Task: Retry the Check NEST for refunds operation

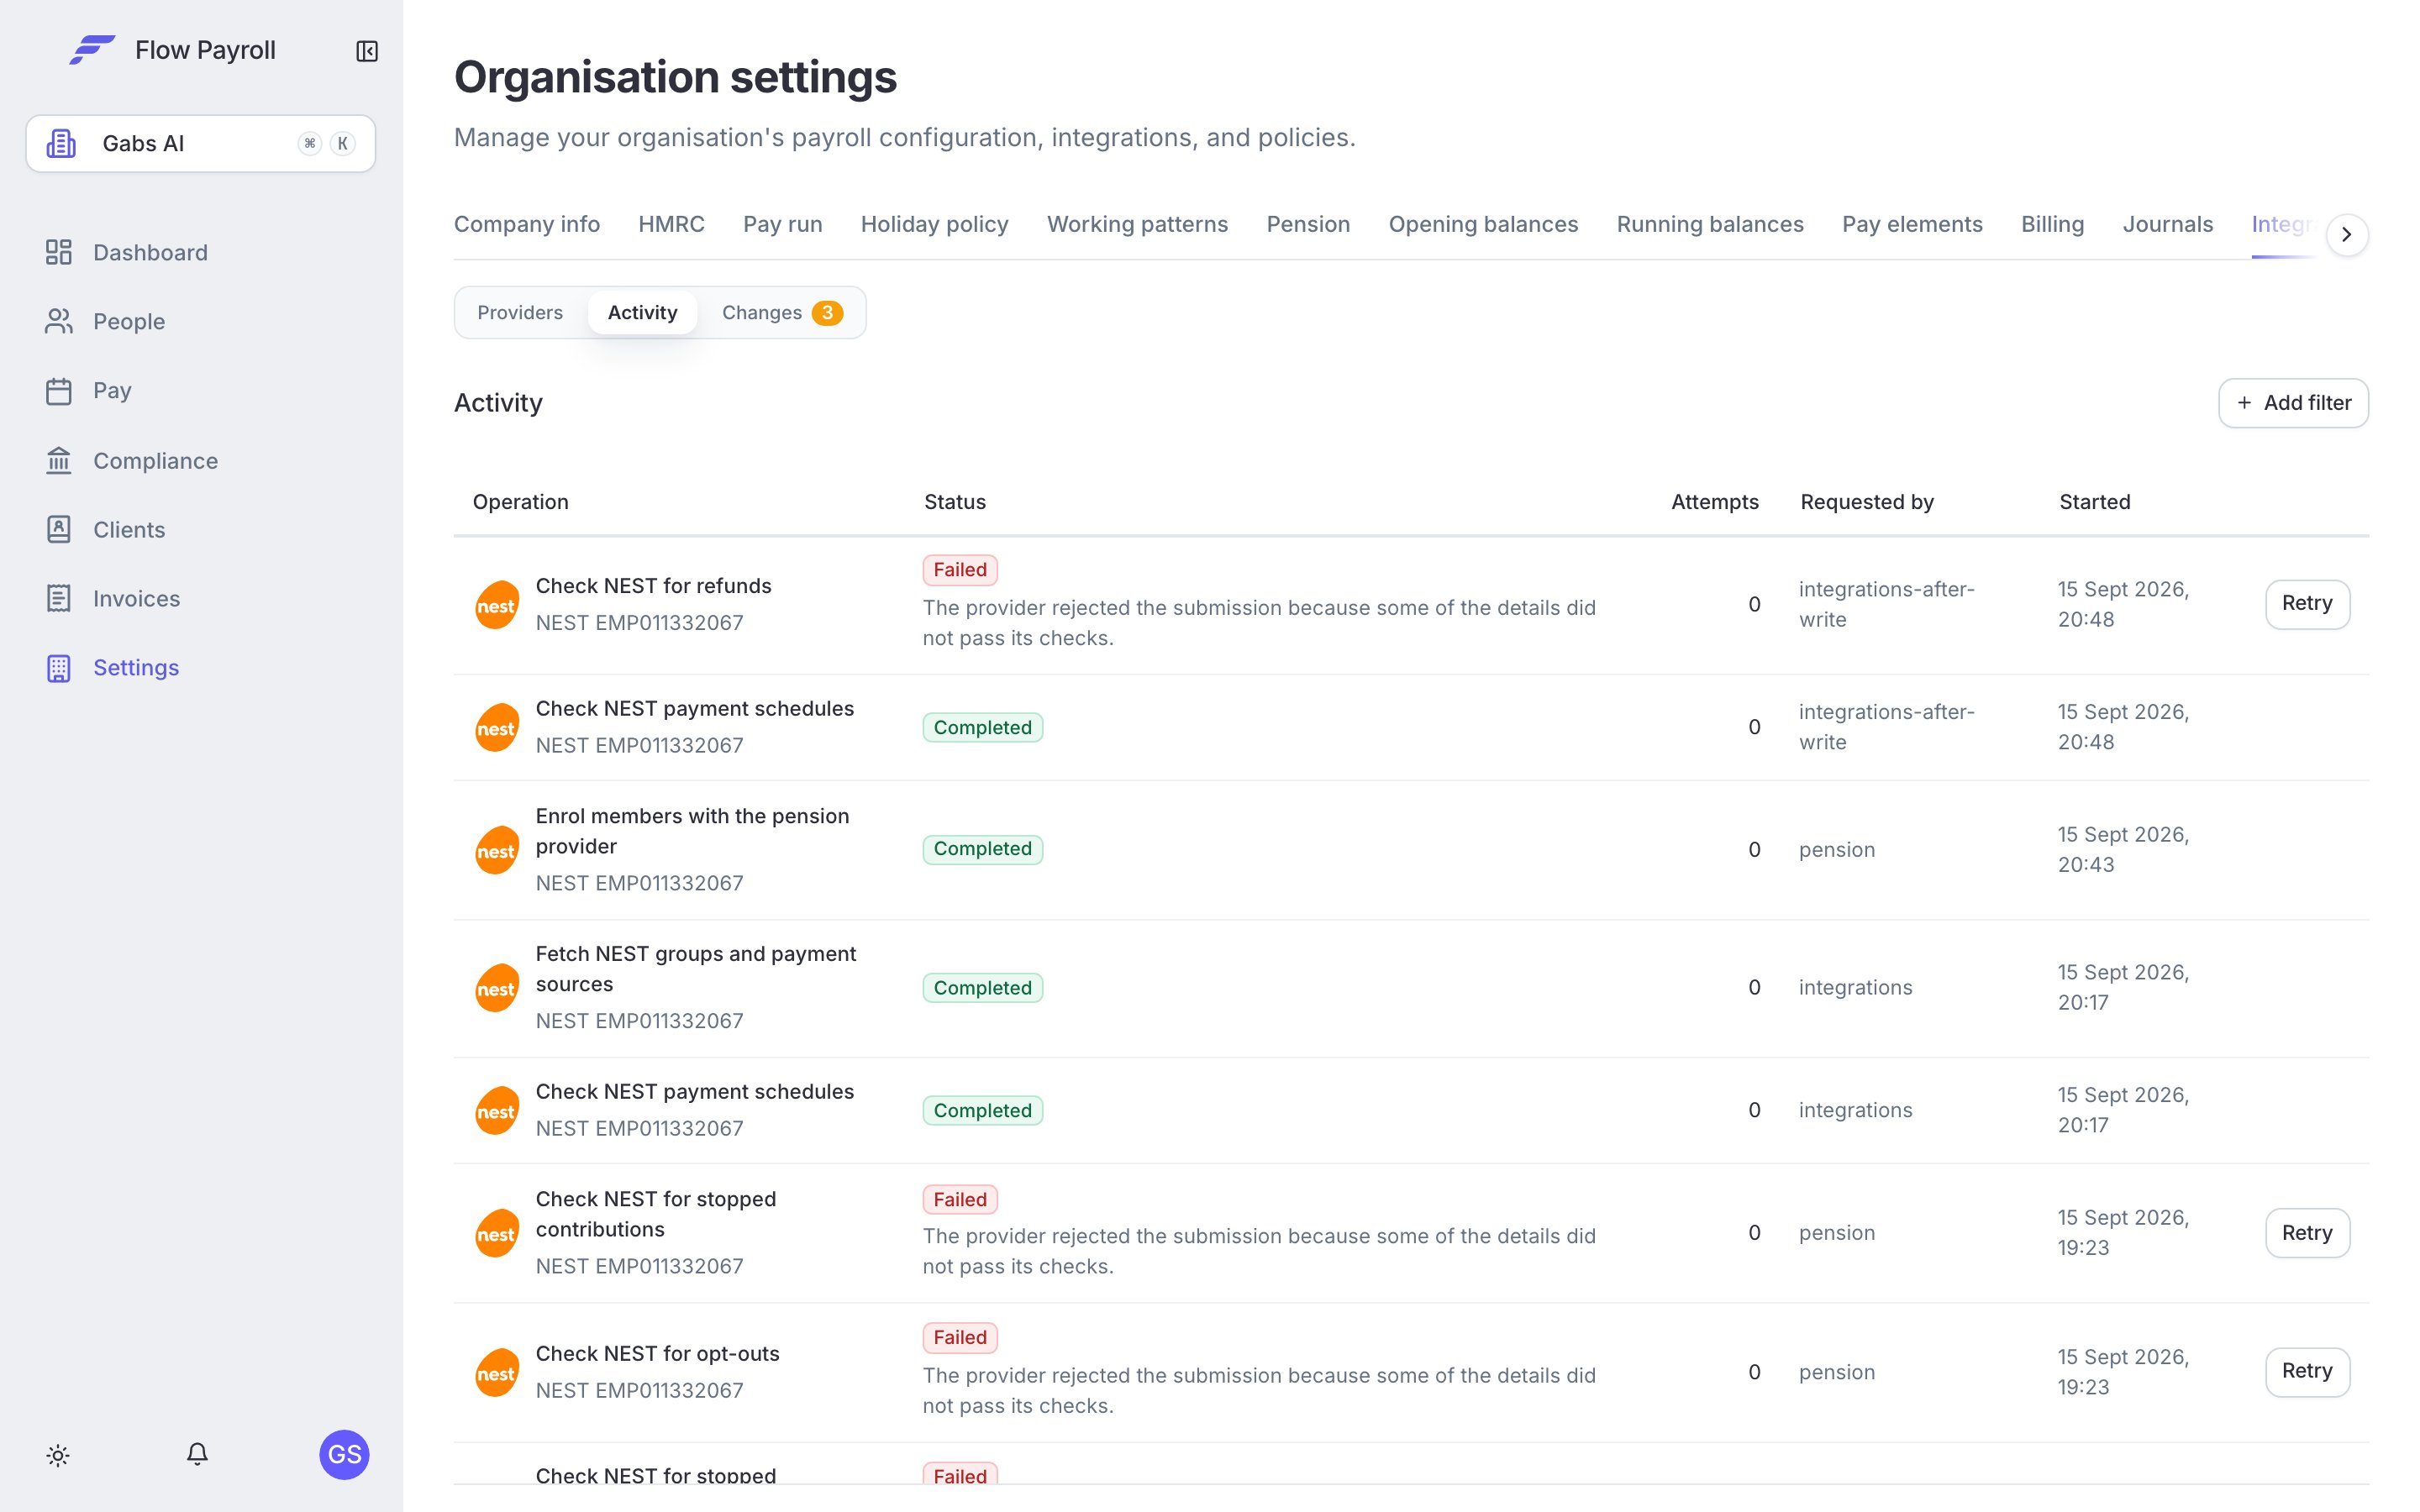Action: click(2307, 604)
